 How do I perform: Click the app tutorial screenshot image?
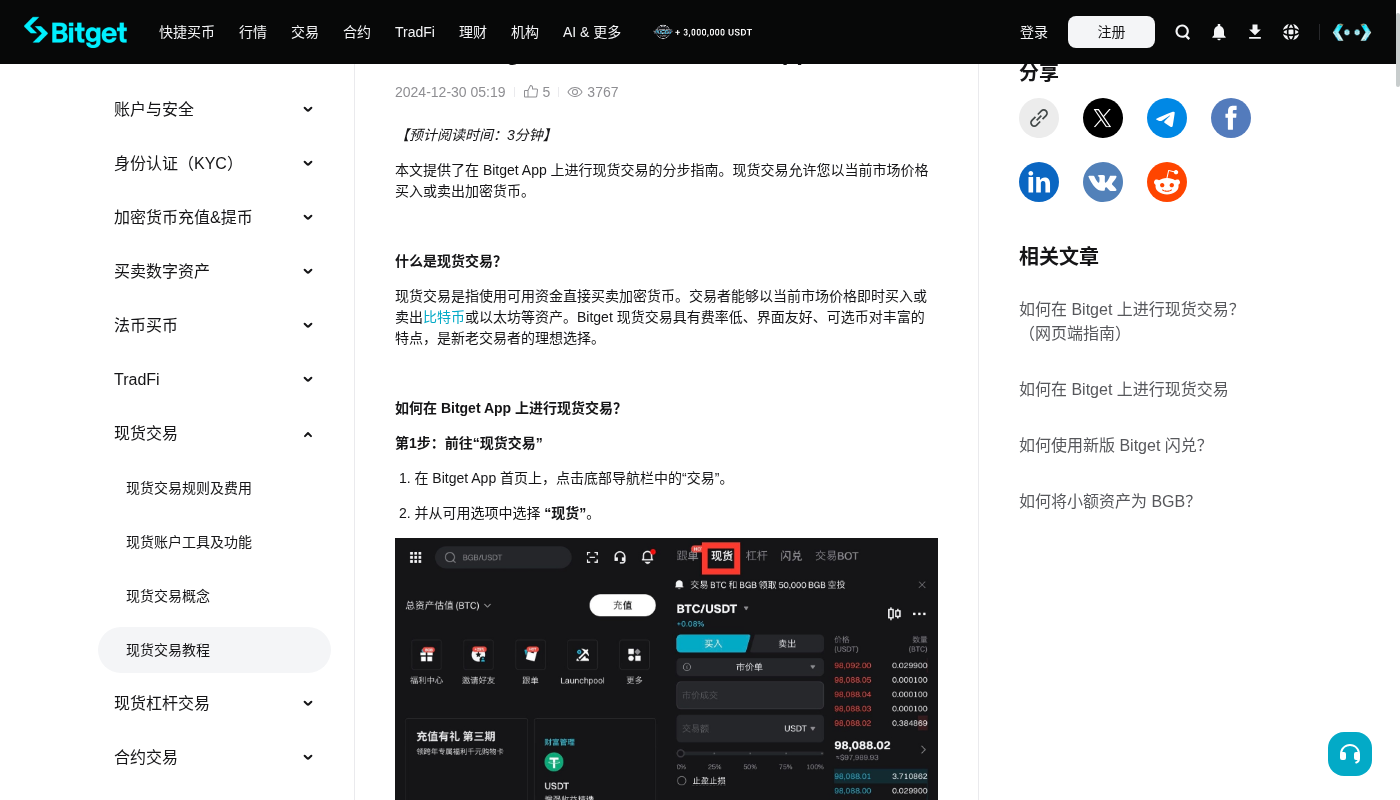pyautogui.click(x=666, y=669)
